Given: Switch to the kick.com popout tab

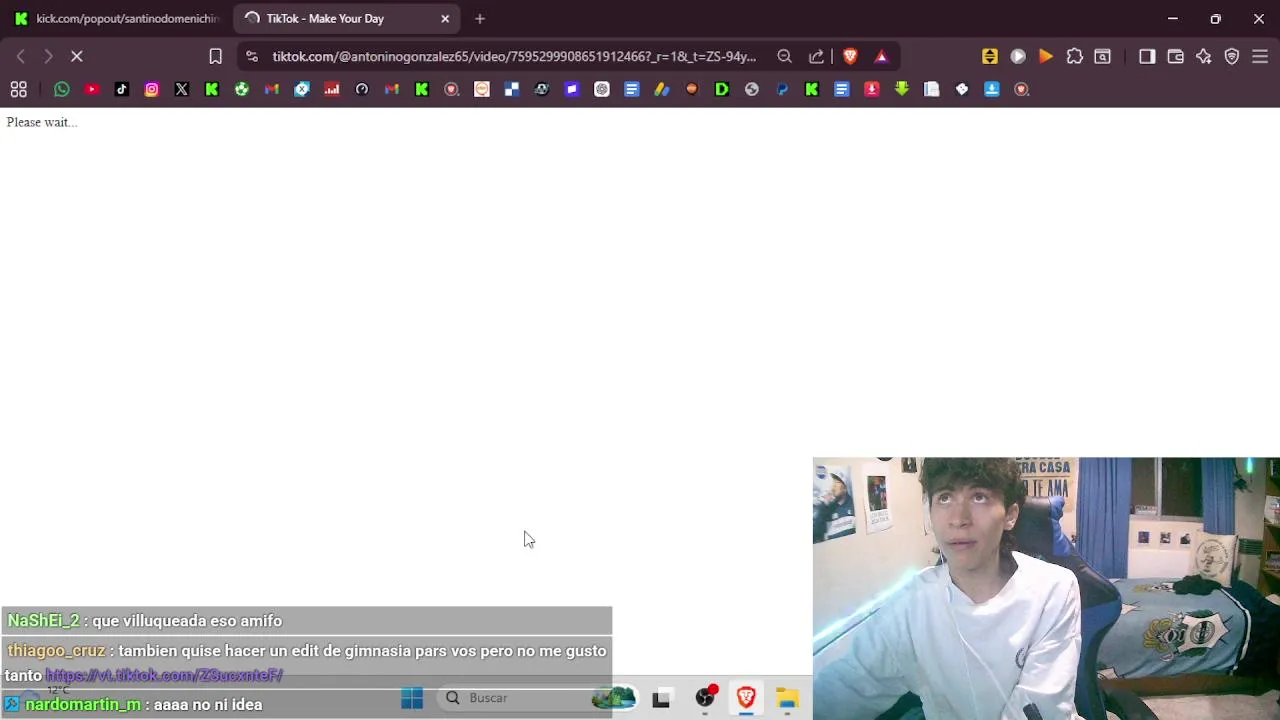Looking at the screenshot, I should pyautogui.click(x=116, y=18).
